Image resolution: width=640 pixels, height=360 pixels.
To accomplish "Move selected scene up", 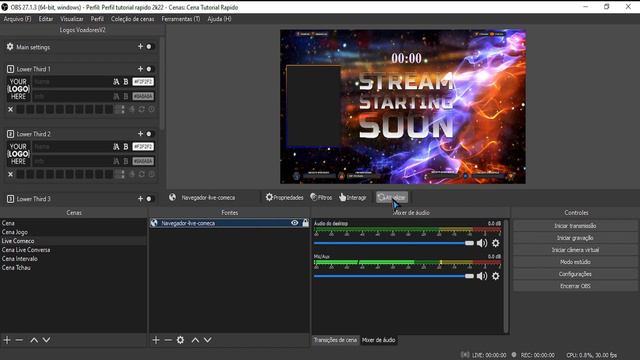I will coord(34,340).
